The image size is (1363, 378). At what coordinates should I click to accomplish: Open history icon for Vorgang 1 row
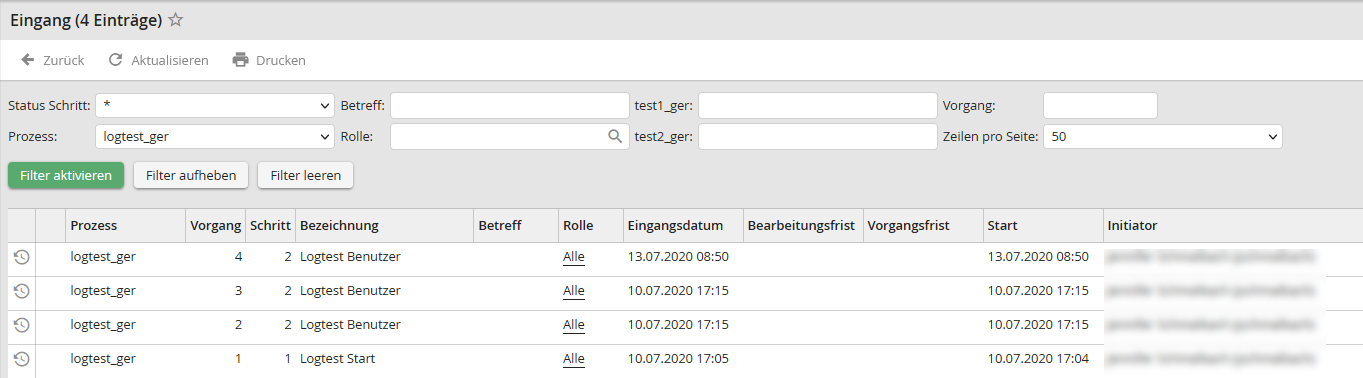pos(21,359)
